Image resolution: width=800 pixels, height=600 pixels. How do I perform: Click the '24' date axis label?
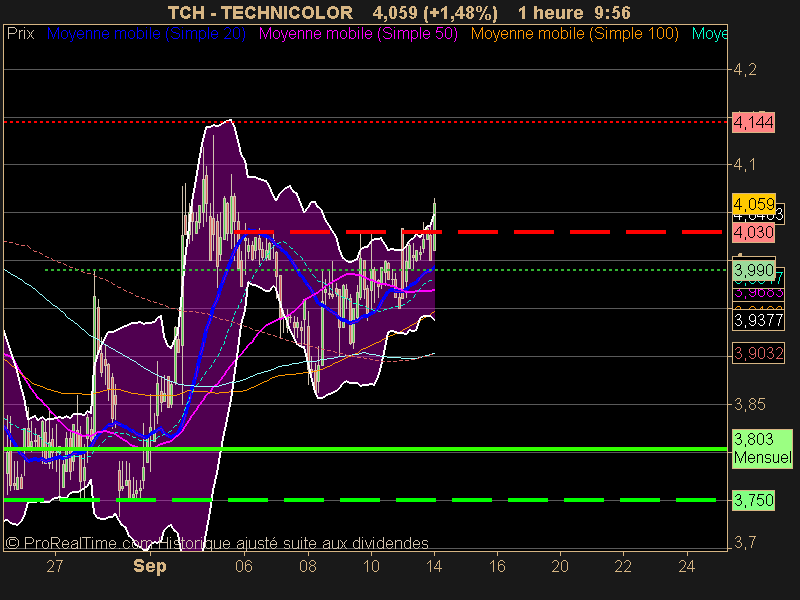687,566
